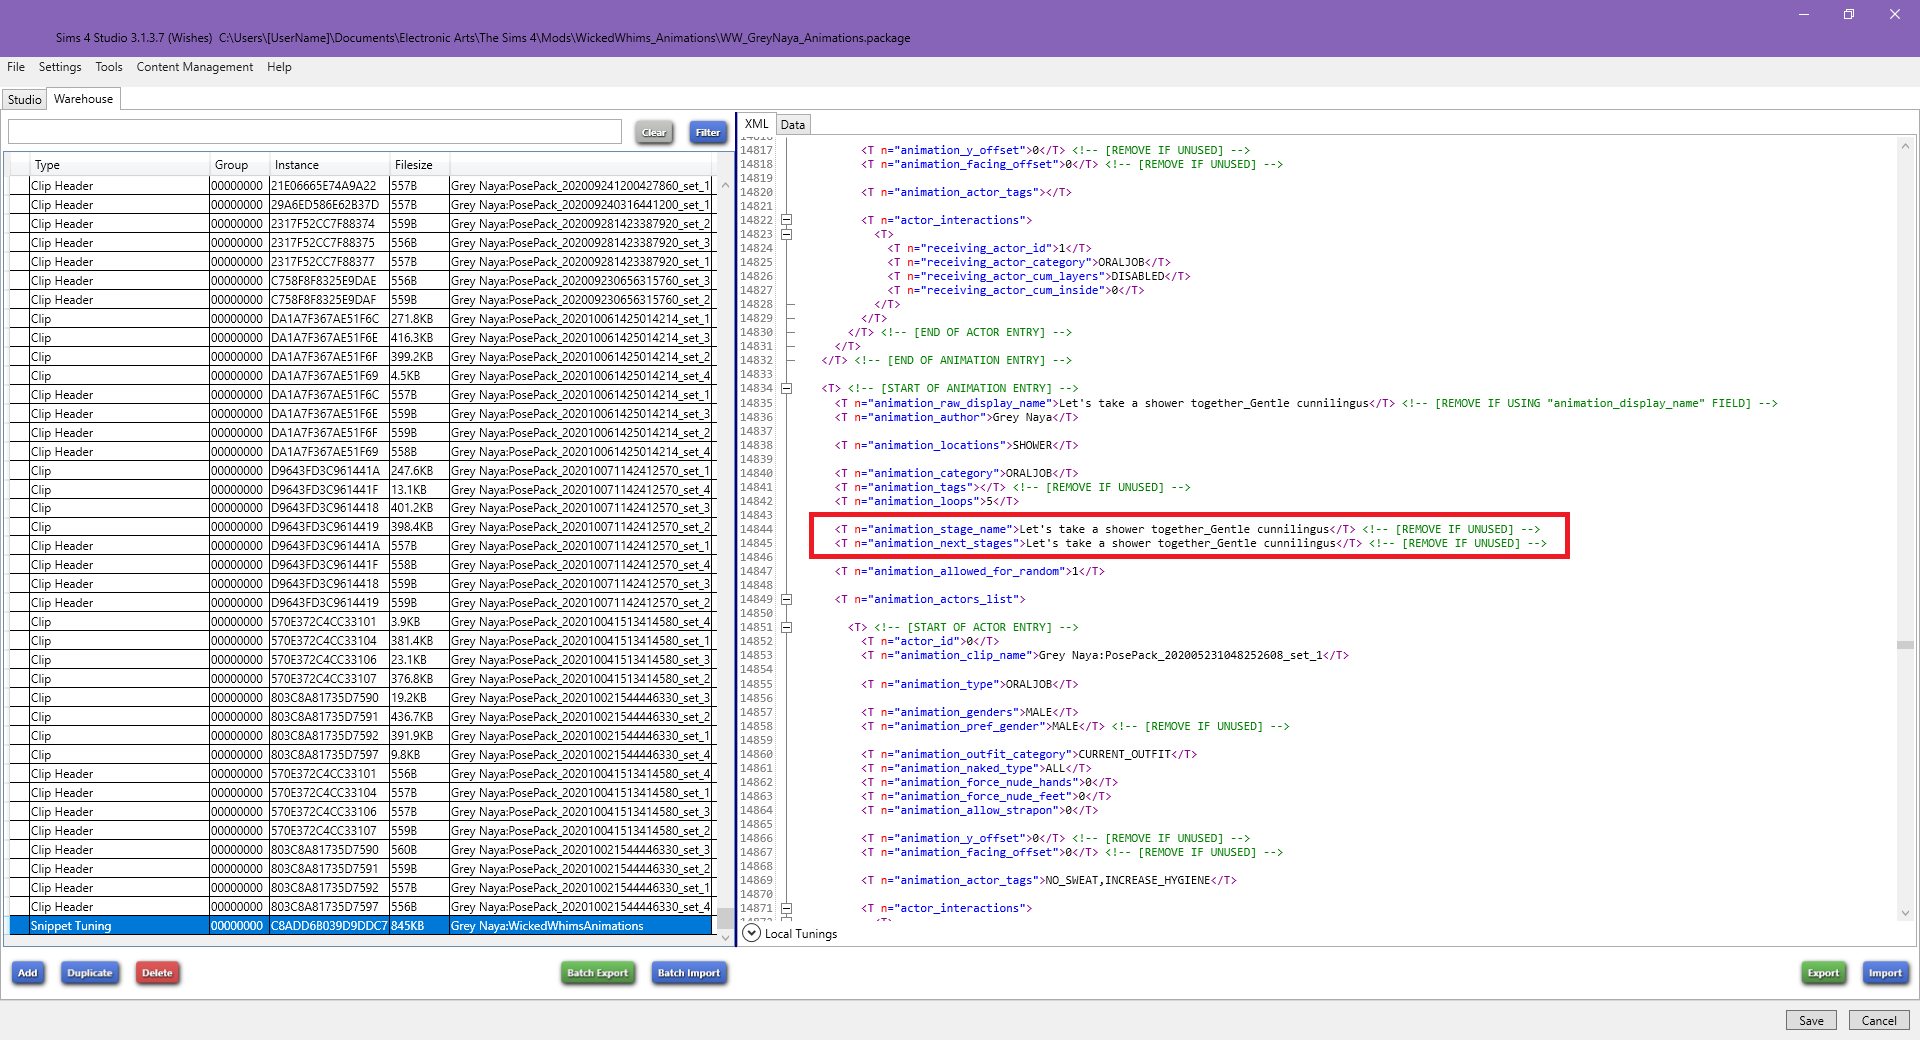The height and width of the screenshot is (1040, 1920).
Task: Save the package with Save
Action: click(1811, 1020)
